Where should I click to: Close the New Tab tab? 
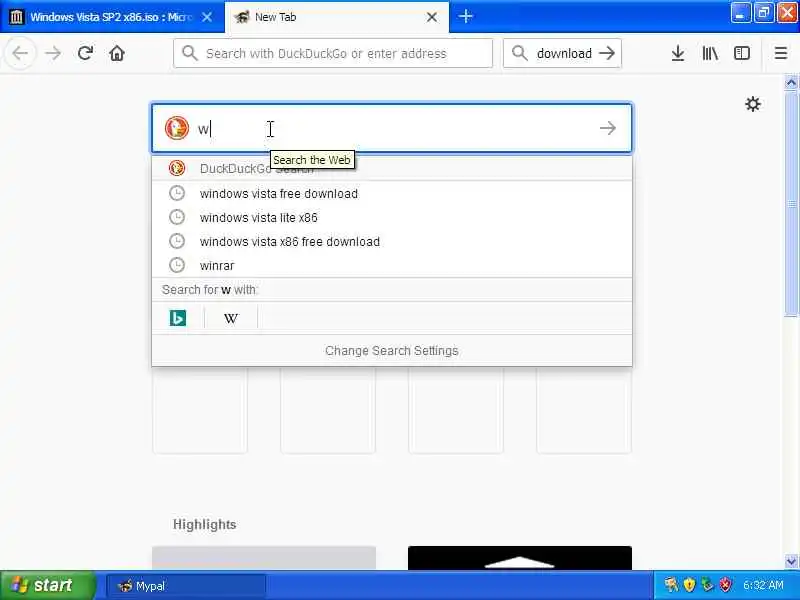pyautogui.click(x=432, y=17)
